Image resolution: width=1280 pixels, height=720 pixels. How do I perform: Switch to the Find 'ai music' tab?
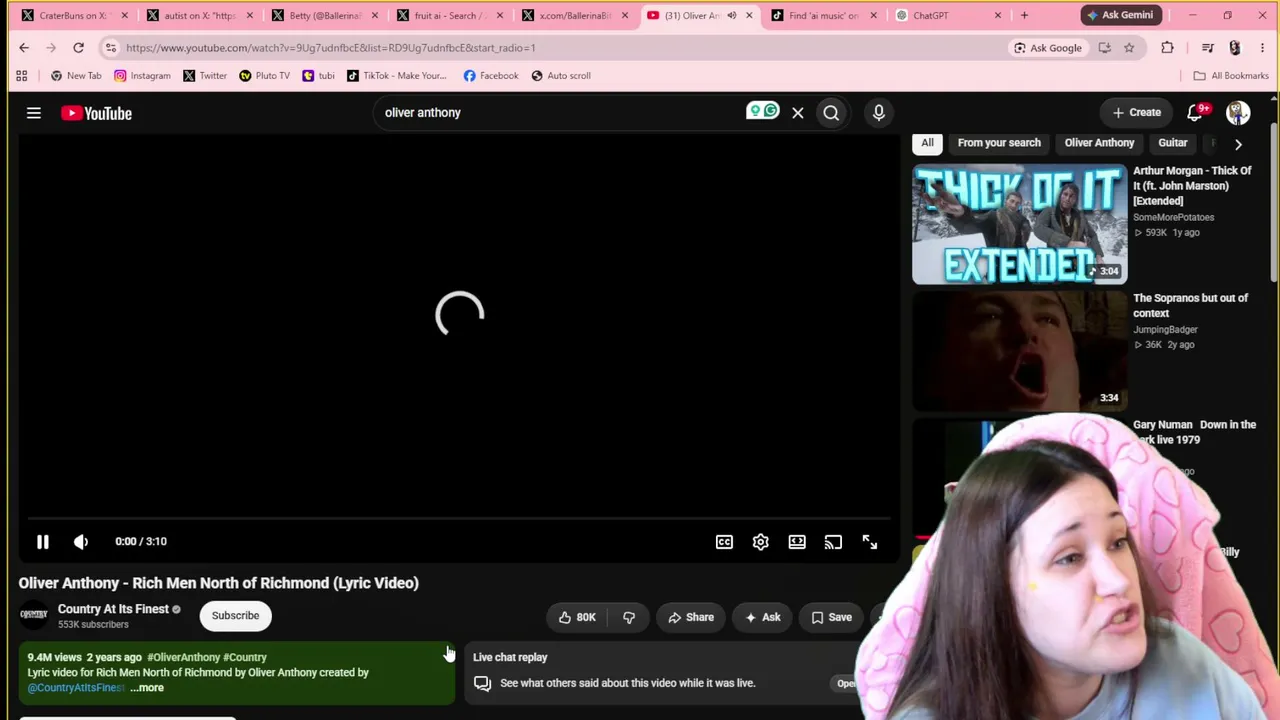pos(822,15)
